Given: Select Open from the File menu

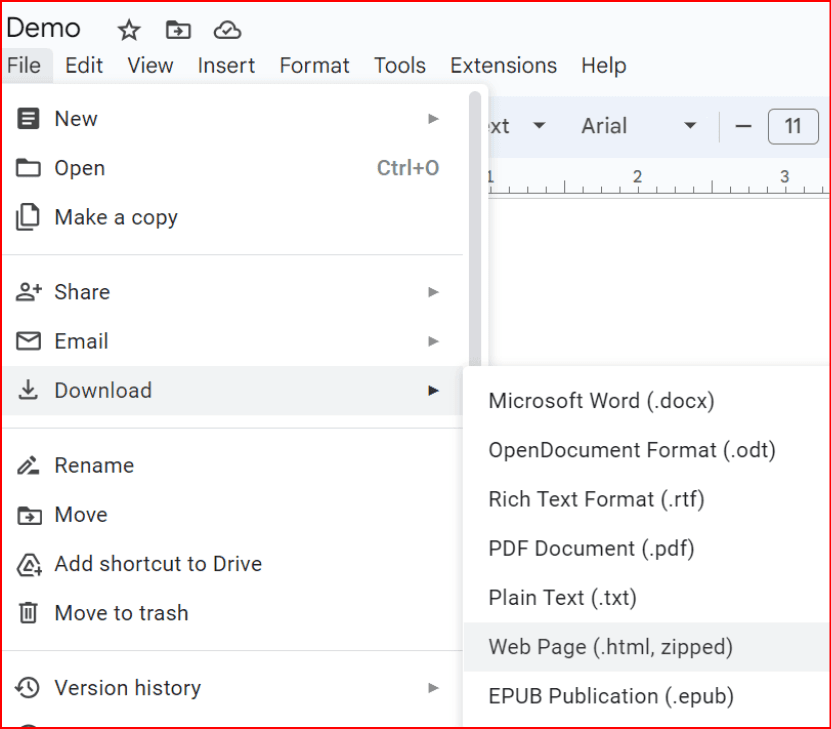Looking at the screenshot, I should [x=80, y=169].
